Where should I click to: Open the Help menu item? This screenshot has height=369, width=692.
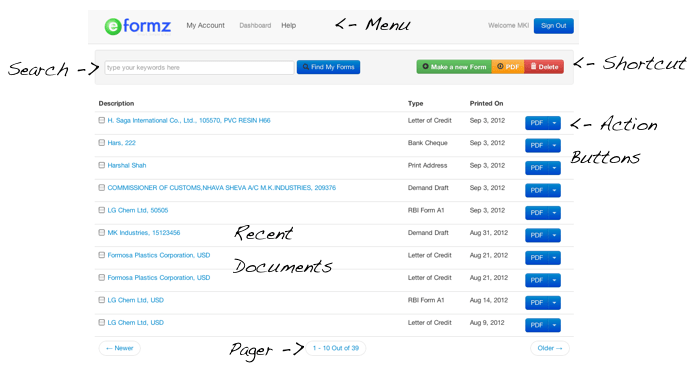click(289, 26)
